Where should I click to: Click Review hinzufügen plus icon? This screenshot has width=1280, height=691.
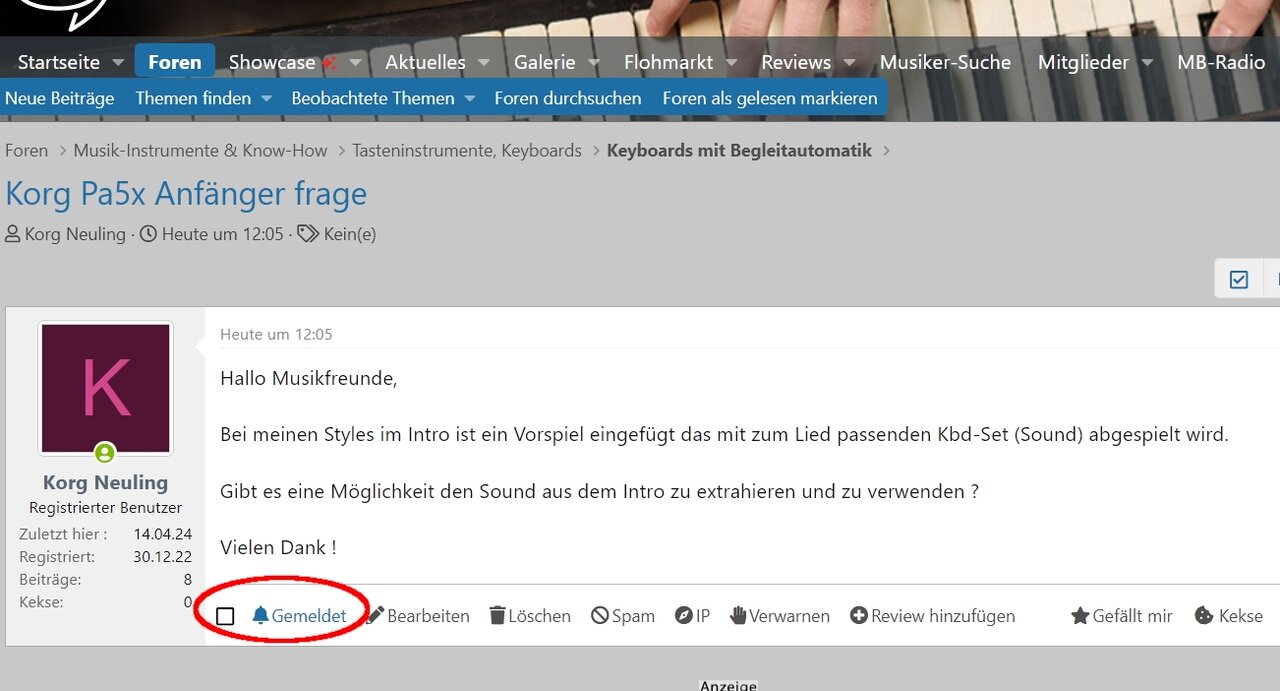[858, 616]
